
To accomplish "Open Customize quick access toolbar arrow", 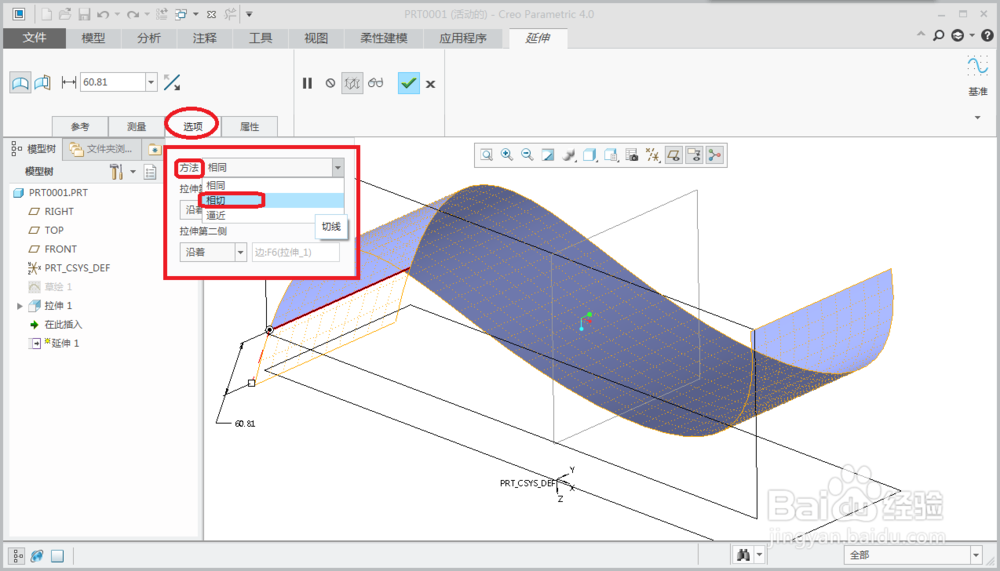I will (249, 14).
